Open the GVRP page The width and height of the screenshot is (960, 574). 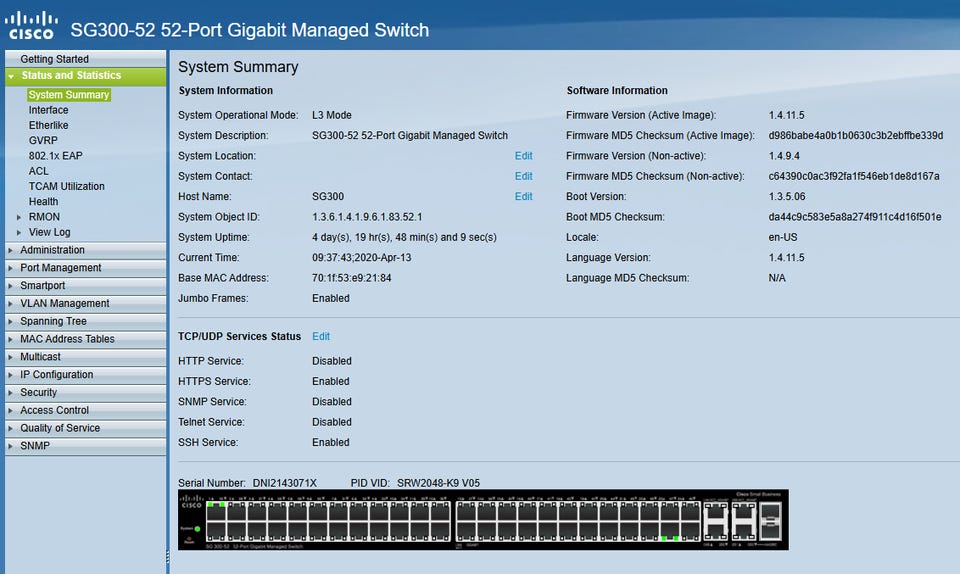click(x=43, y=141)
